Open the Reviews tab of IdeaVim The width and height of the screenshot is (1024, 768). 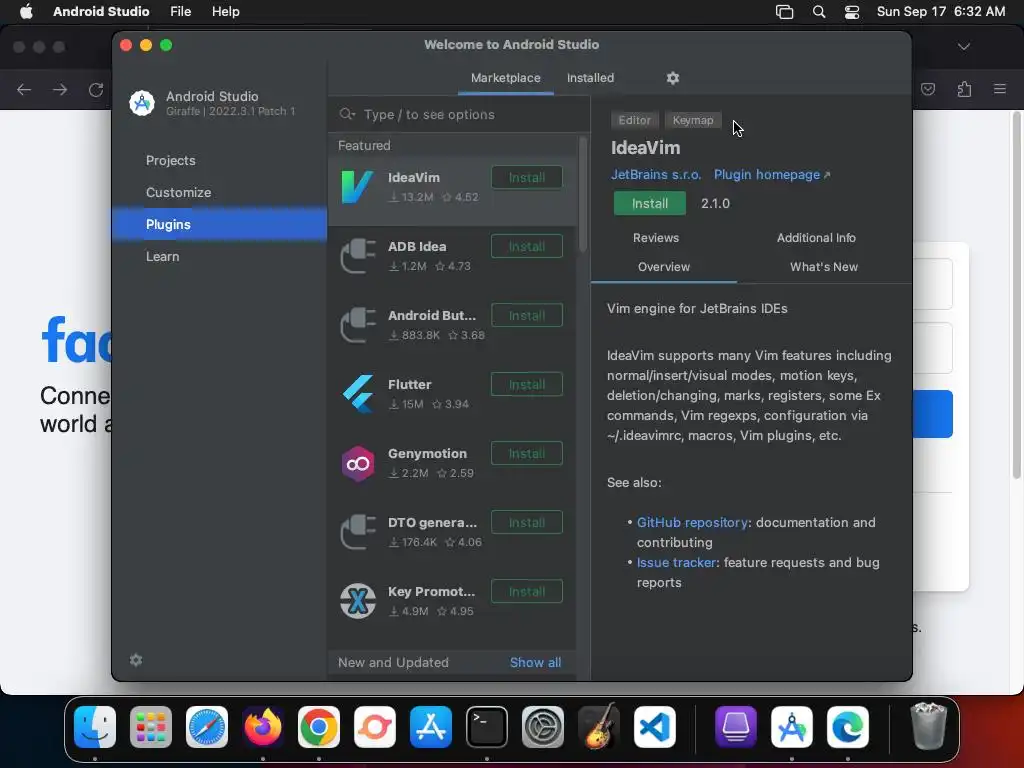point(656,238)
